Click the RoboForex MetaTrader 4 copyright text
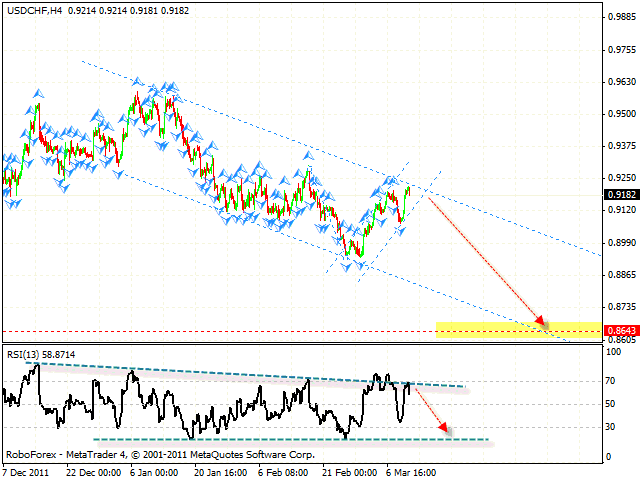This screenshot has width=640, height=480. point(160,454)
